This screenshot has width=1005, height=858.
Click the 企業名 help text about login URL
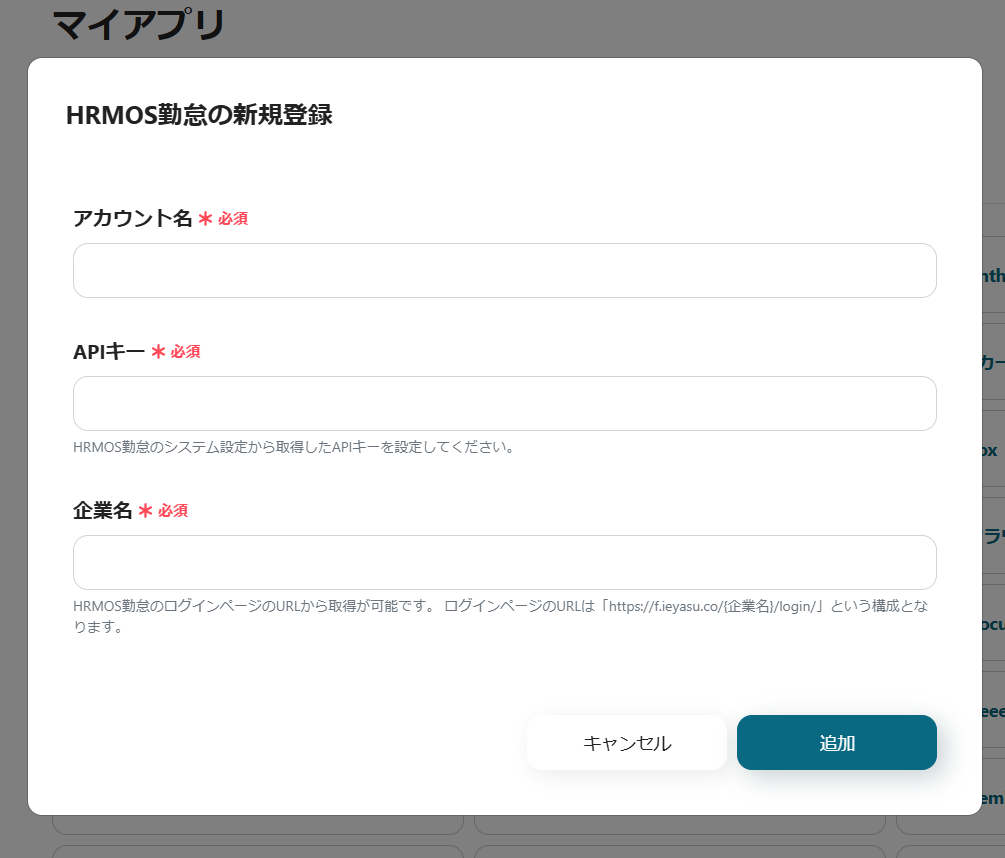point(501,616)
